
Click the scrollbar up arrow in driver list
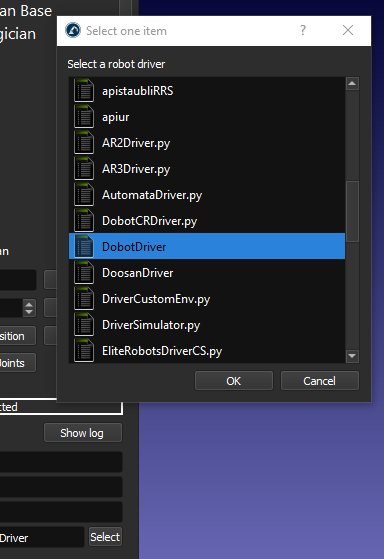pyautogui.click(x=352, y=84)
